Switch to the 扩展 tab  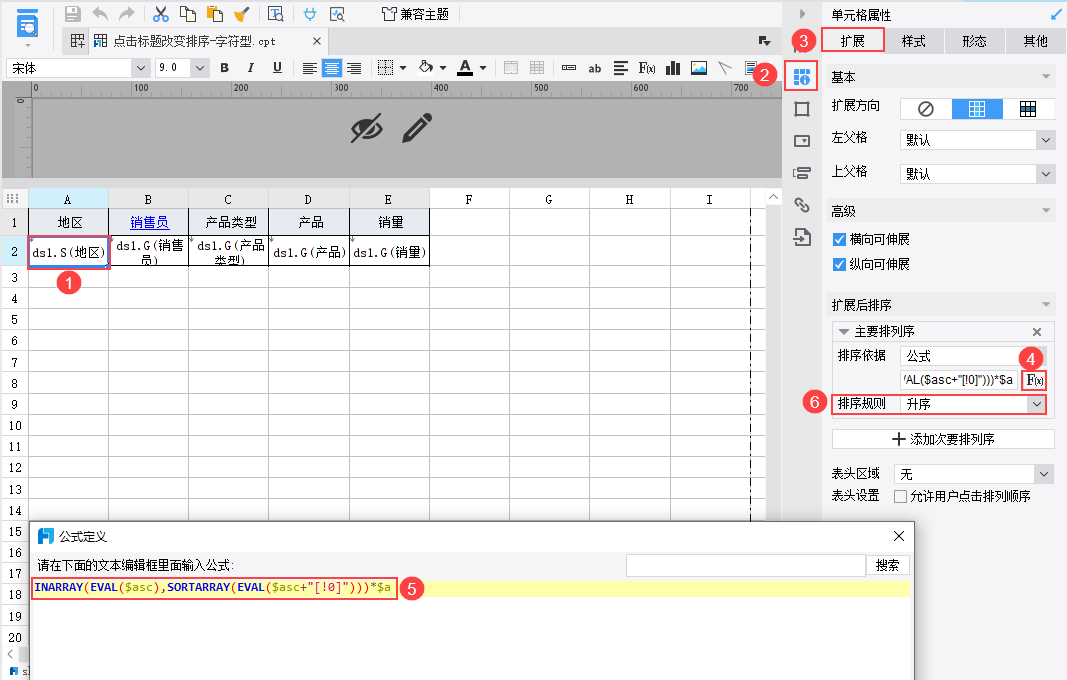pyautogui.click(x=853, y=41)
